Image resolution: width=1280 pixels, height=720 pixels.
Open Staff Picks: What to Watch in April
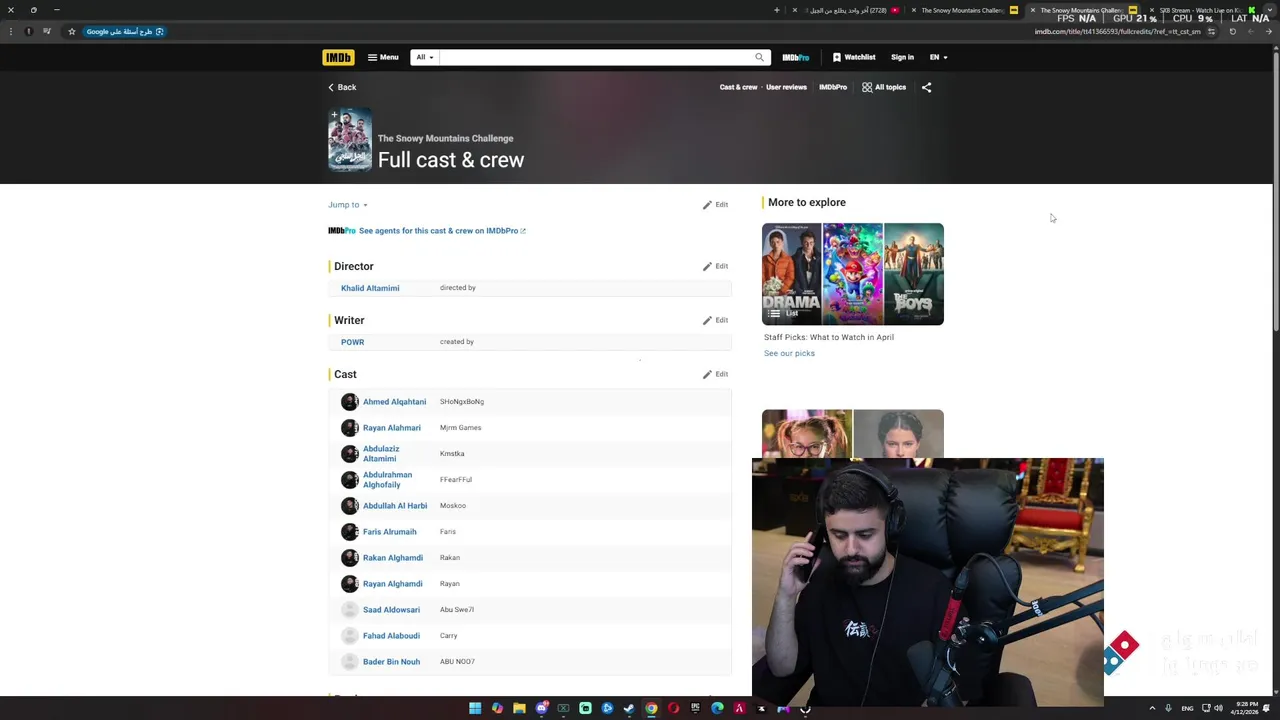coord(829,337)
